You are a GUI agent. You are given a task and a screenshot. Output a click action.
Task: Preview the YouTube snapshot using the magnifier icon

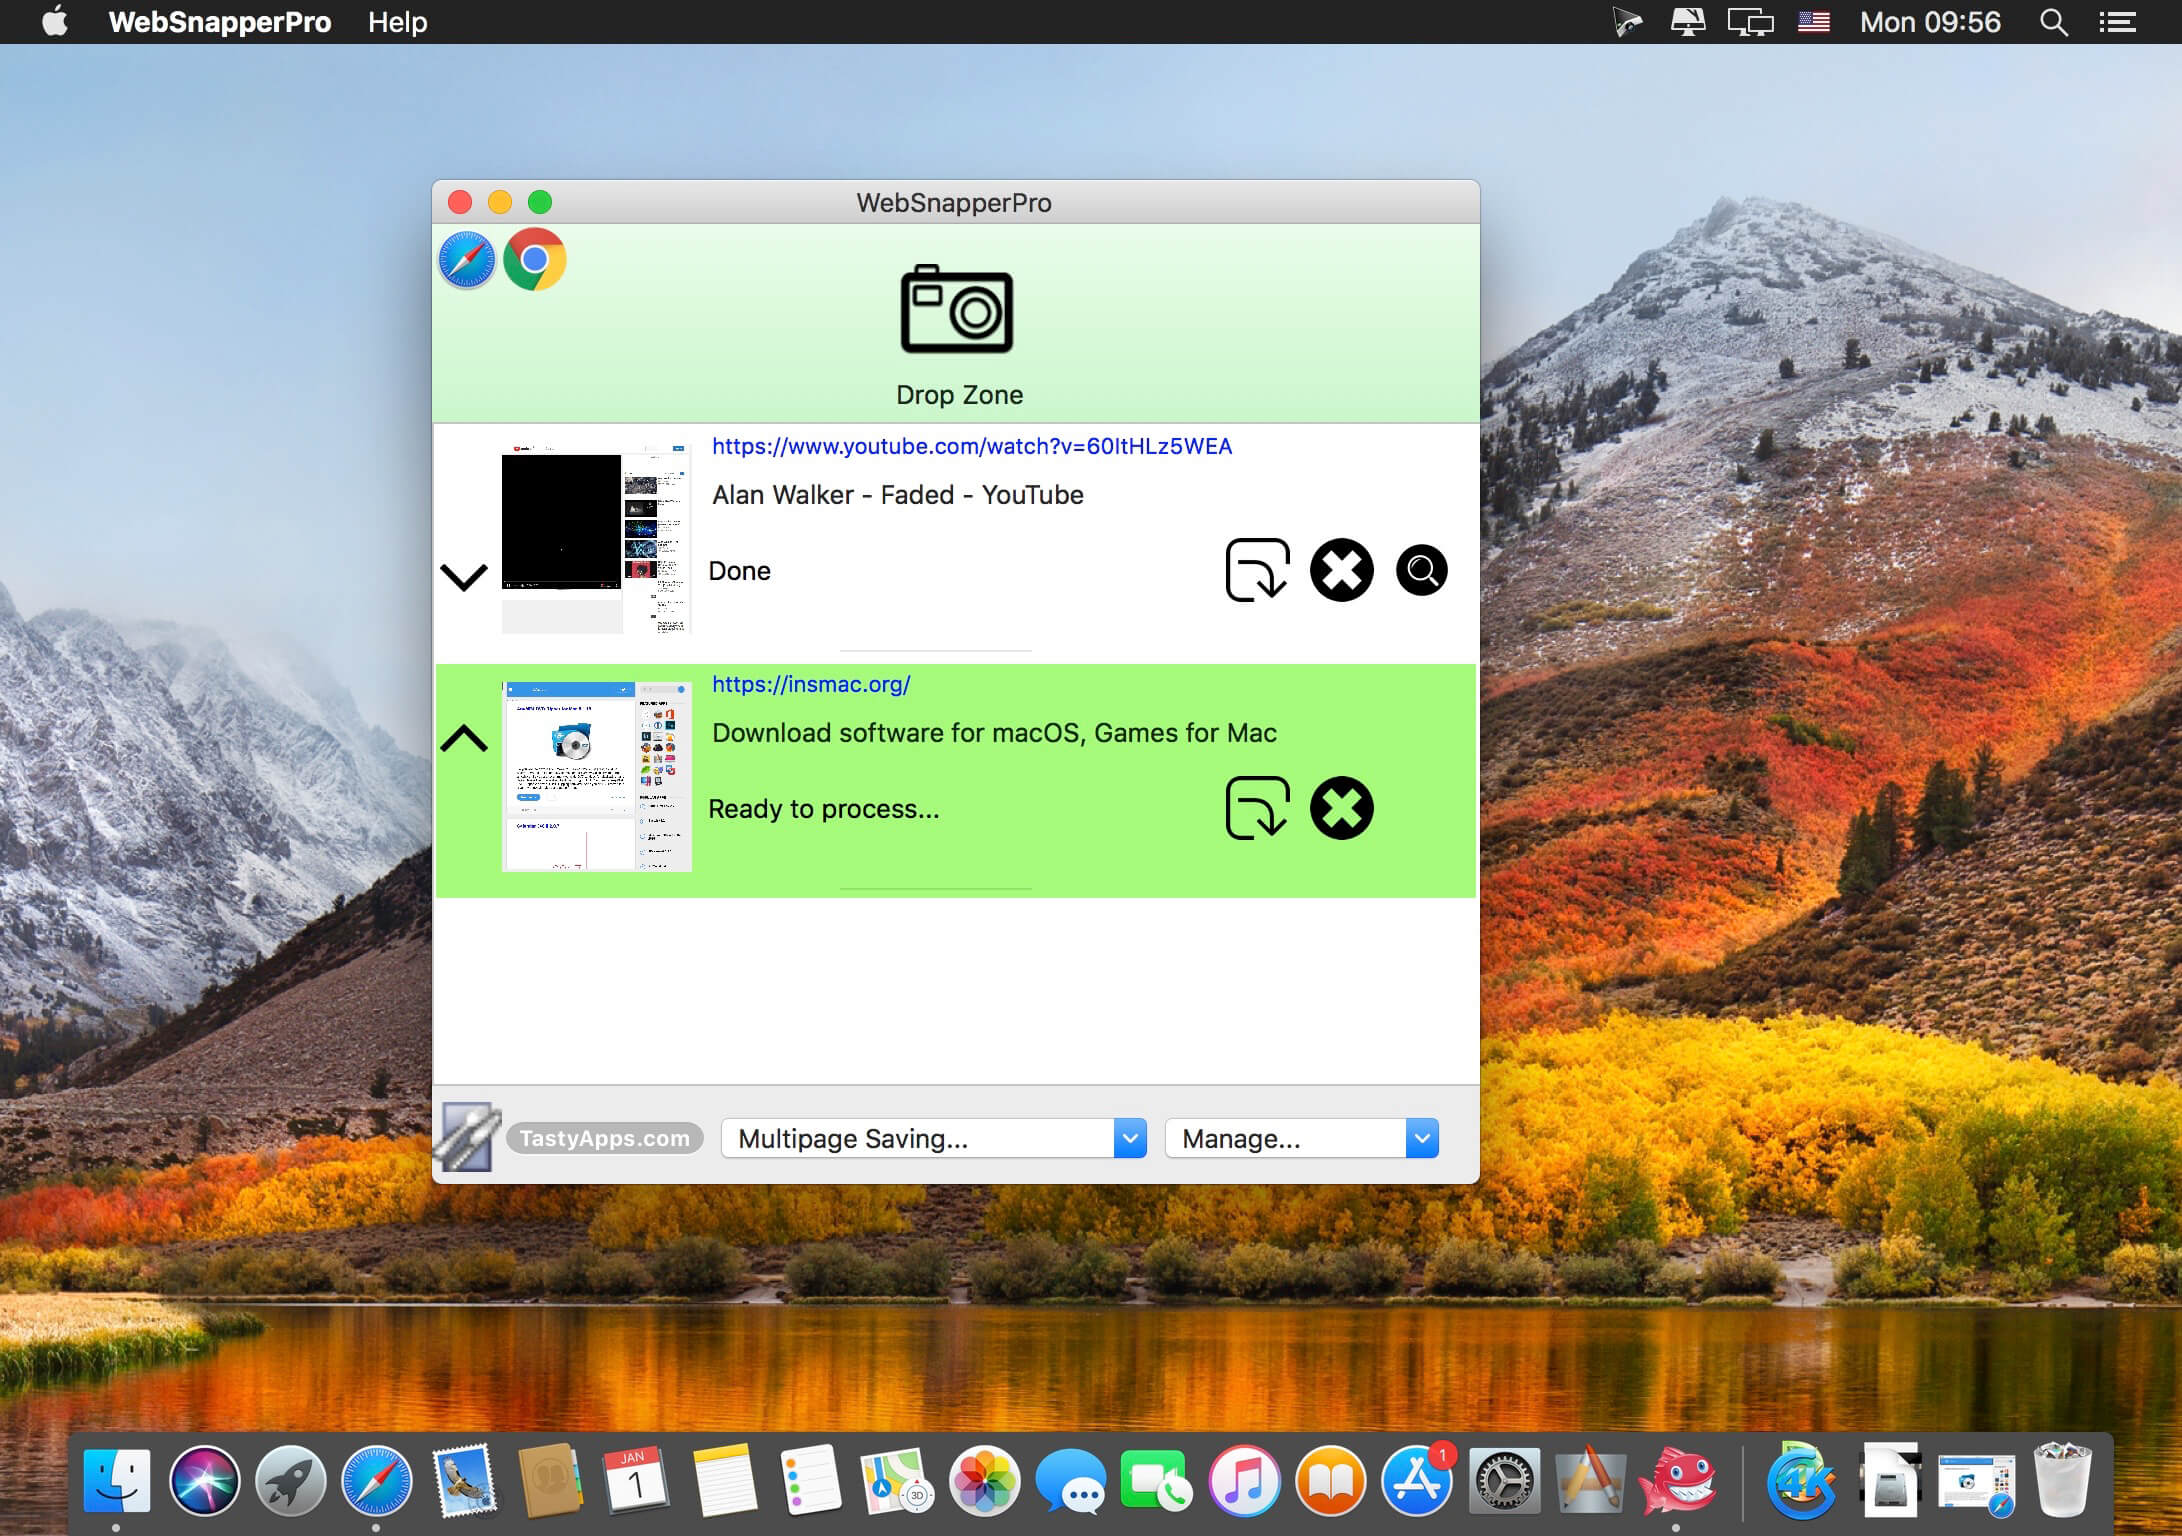(1421, 570)
